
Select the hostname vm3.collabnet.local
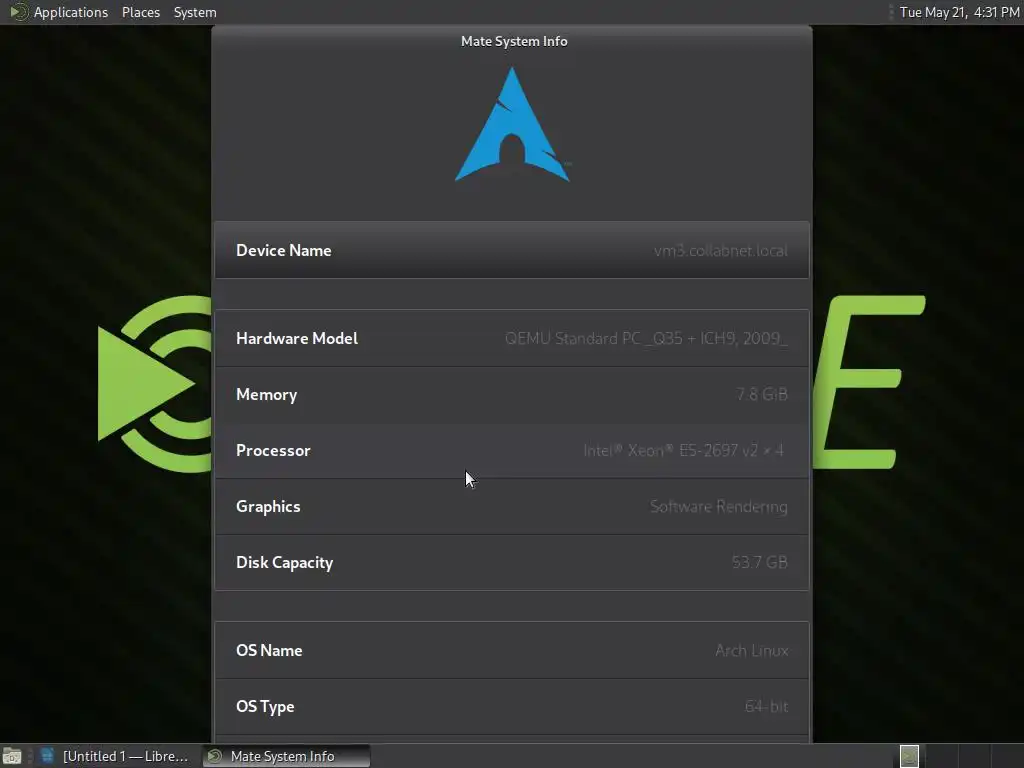720,251
